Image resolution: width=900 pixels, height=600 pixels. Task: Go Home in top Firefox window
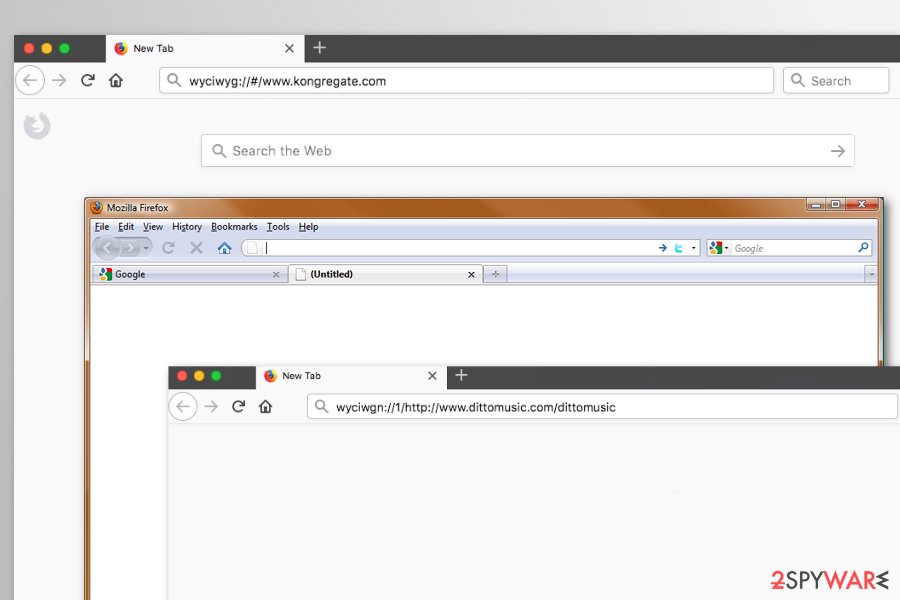click(116, 80)
